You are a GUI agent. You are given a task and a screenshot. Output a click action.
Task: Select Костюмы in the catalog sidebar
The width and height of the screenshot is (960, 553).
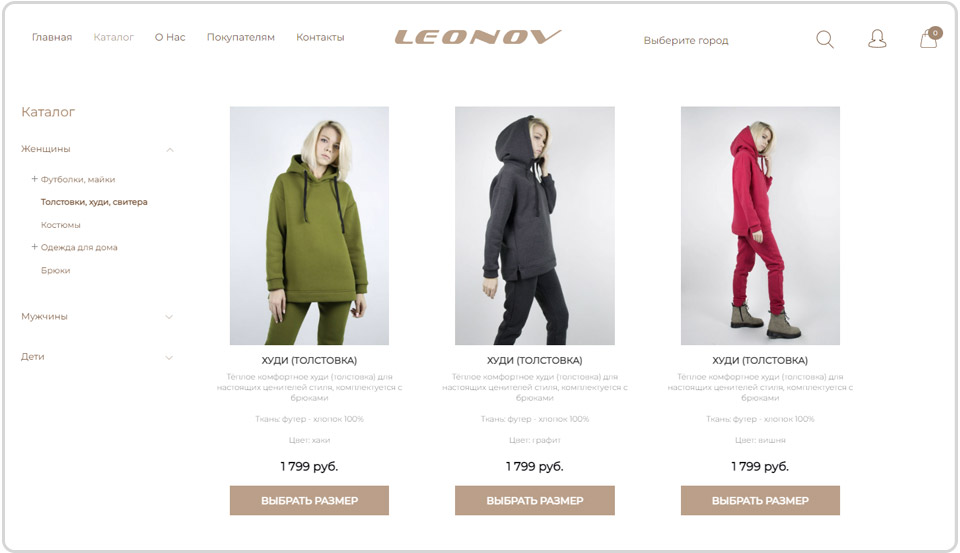(61, 225)
